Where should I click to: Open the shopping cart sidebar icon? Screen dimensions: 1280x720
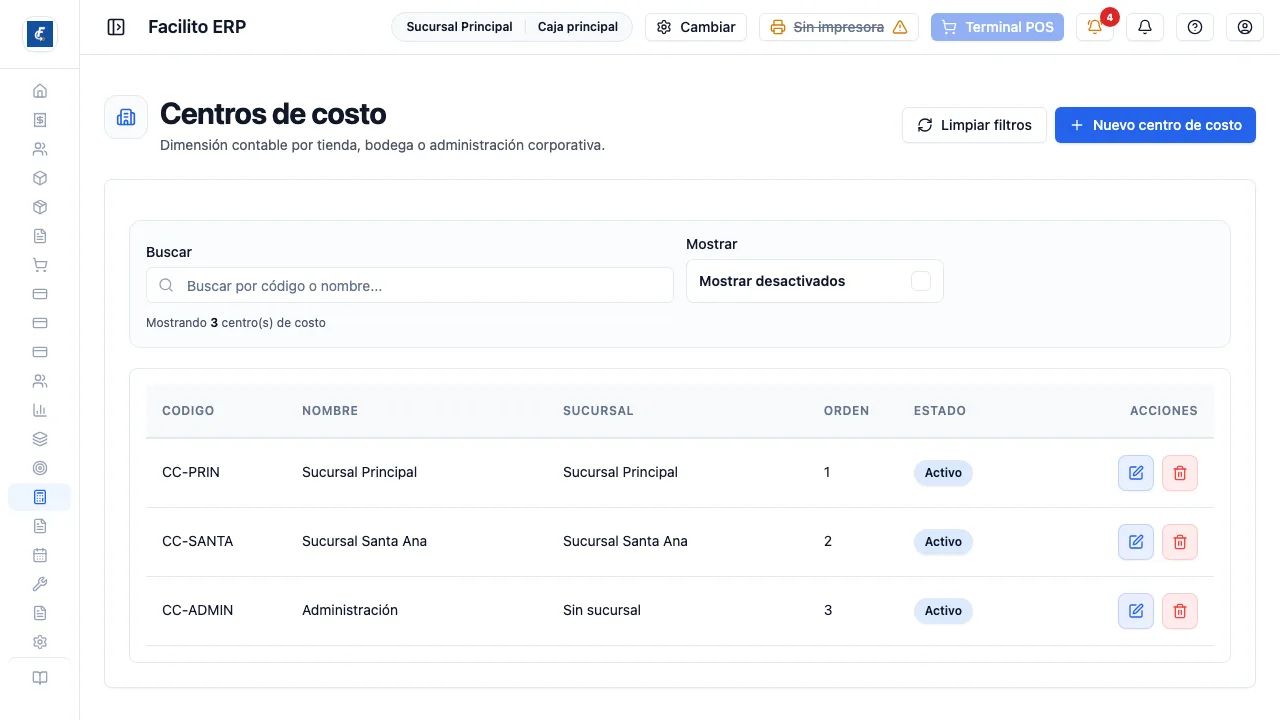40,265
